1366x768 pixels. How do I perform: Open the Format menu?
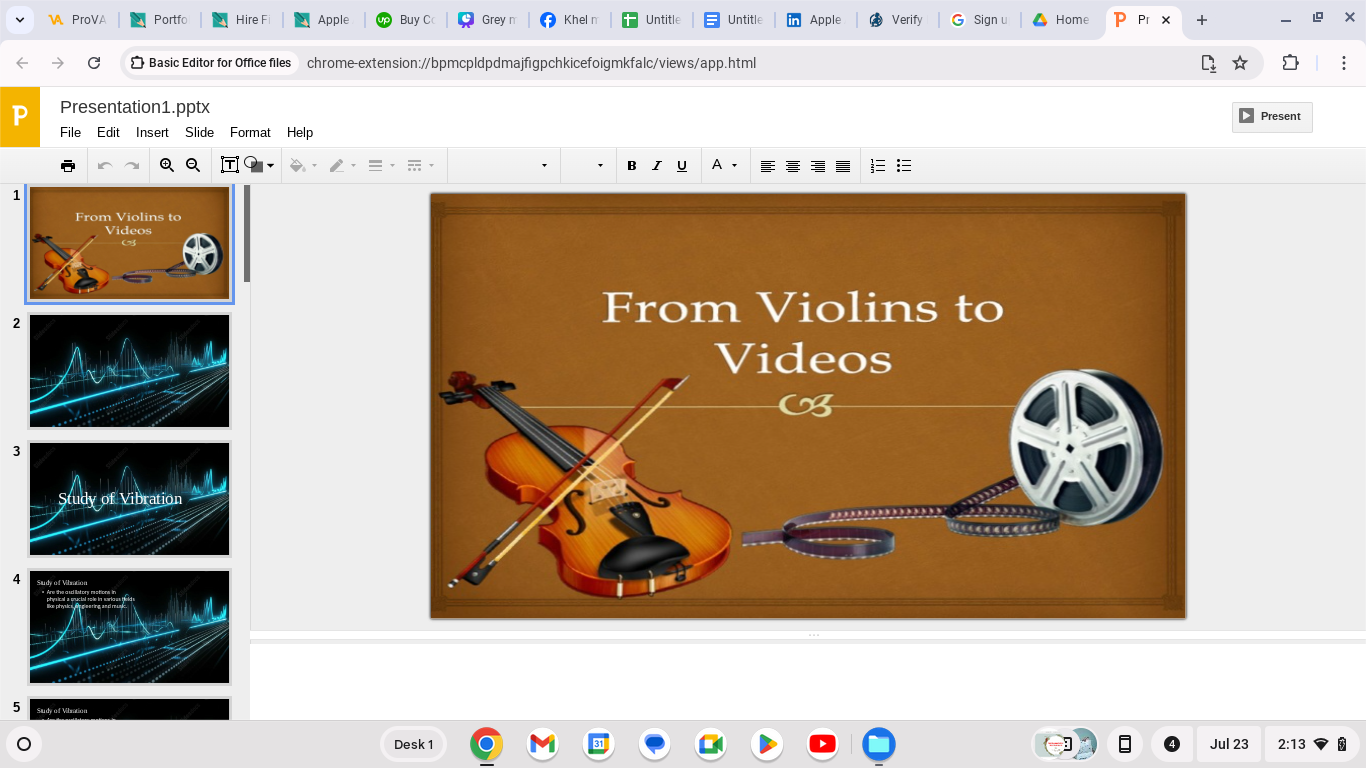point(250,132)
